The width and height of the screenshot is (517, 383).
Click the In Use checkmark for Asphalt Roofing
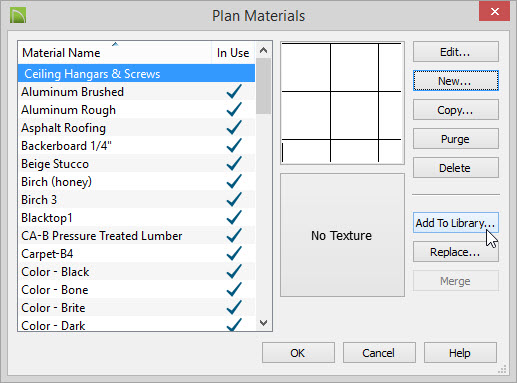coord(234,128)
